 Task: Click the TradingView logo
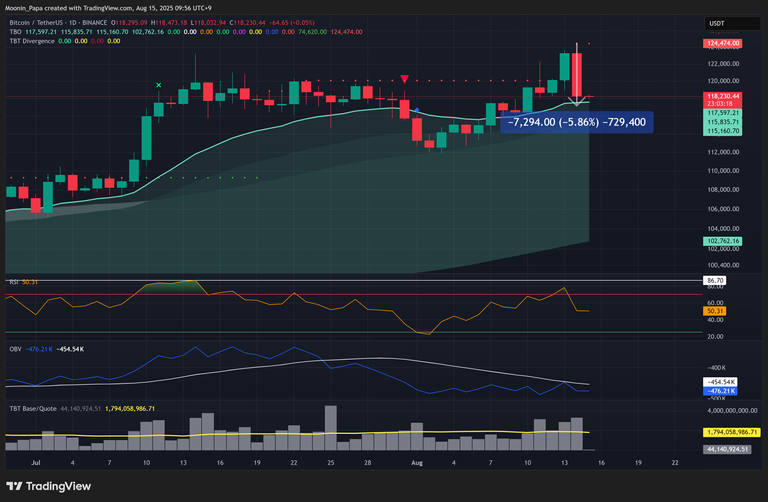(x=48, y=486)
